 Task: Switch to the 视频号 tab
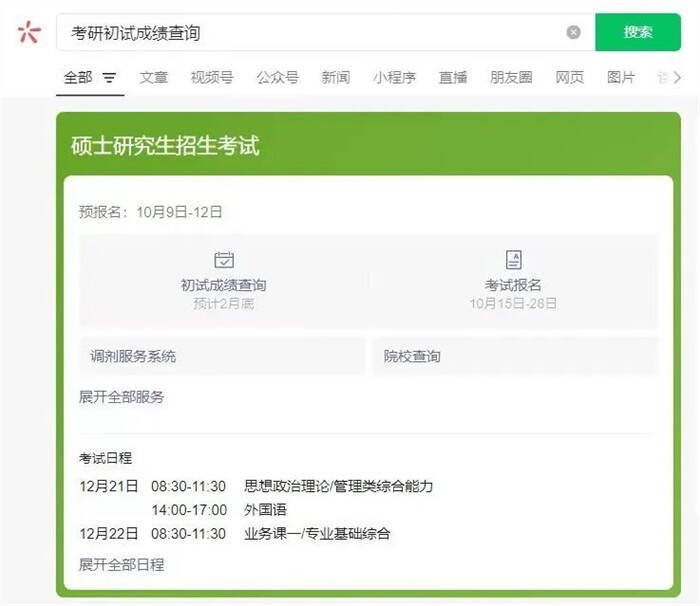pos(211,78)
